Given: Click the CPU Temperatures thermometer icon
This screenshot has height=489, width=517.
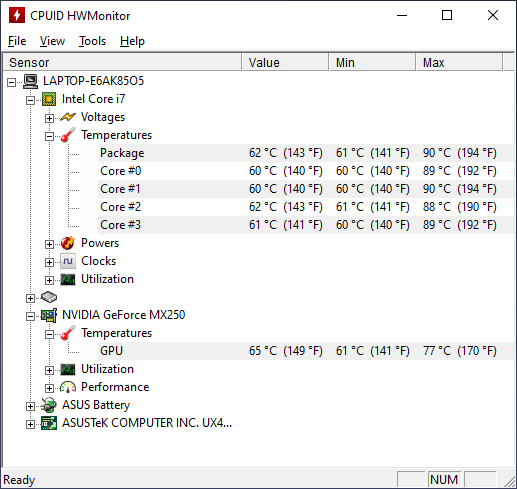Looking at the screenshot, I should click(68, 135).
